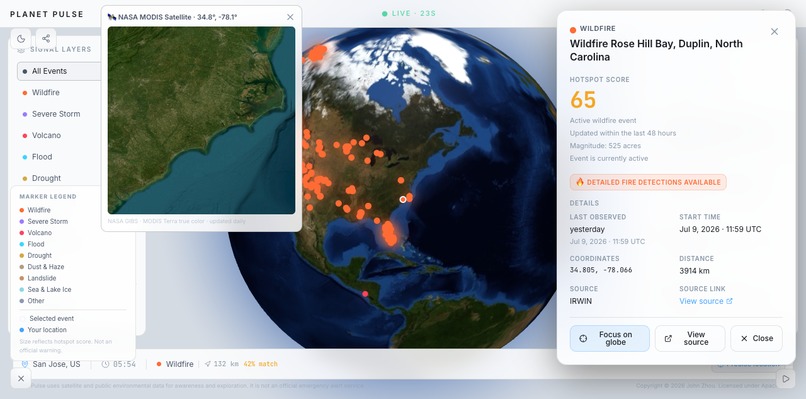Click the satellite icon in NASA MODIS title
806x399 pixels.
pyautogui.click(x=112, y=17)
